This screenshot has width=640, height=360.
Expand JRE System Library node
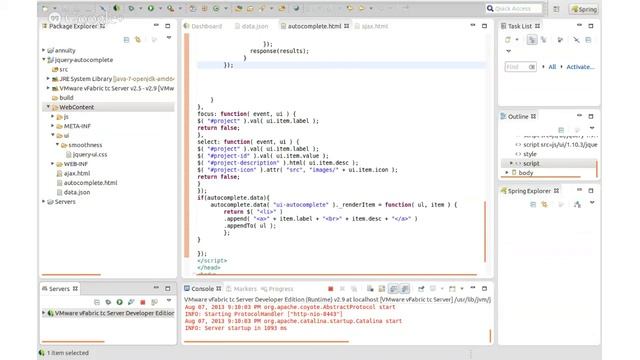[48, 78]
